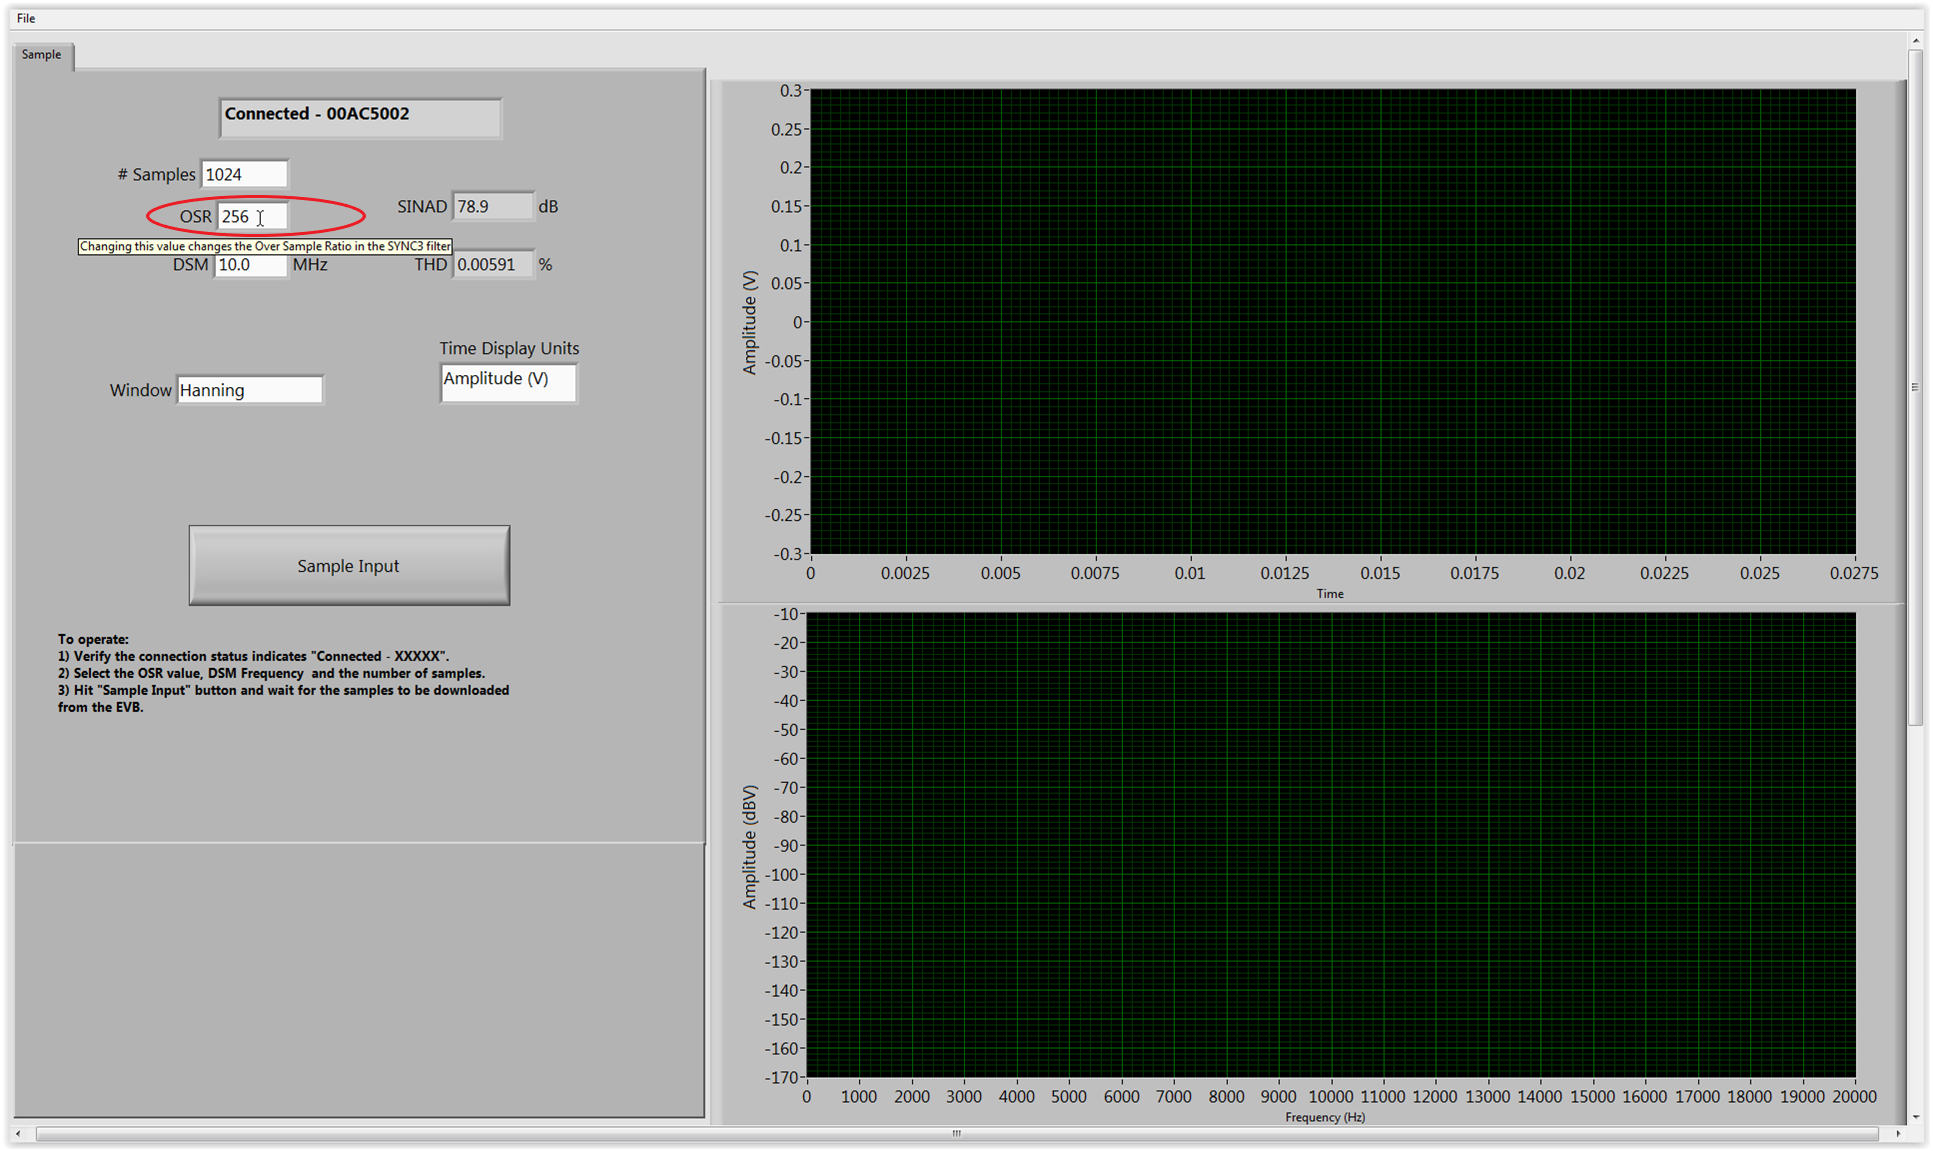Click the vertical scrollbar thumb grip
Screen dimensions: 1933x1151
1915,387
